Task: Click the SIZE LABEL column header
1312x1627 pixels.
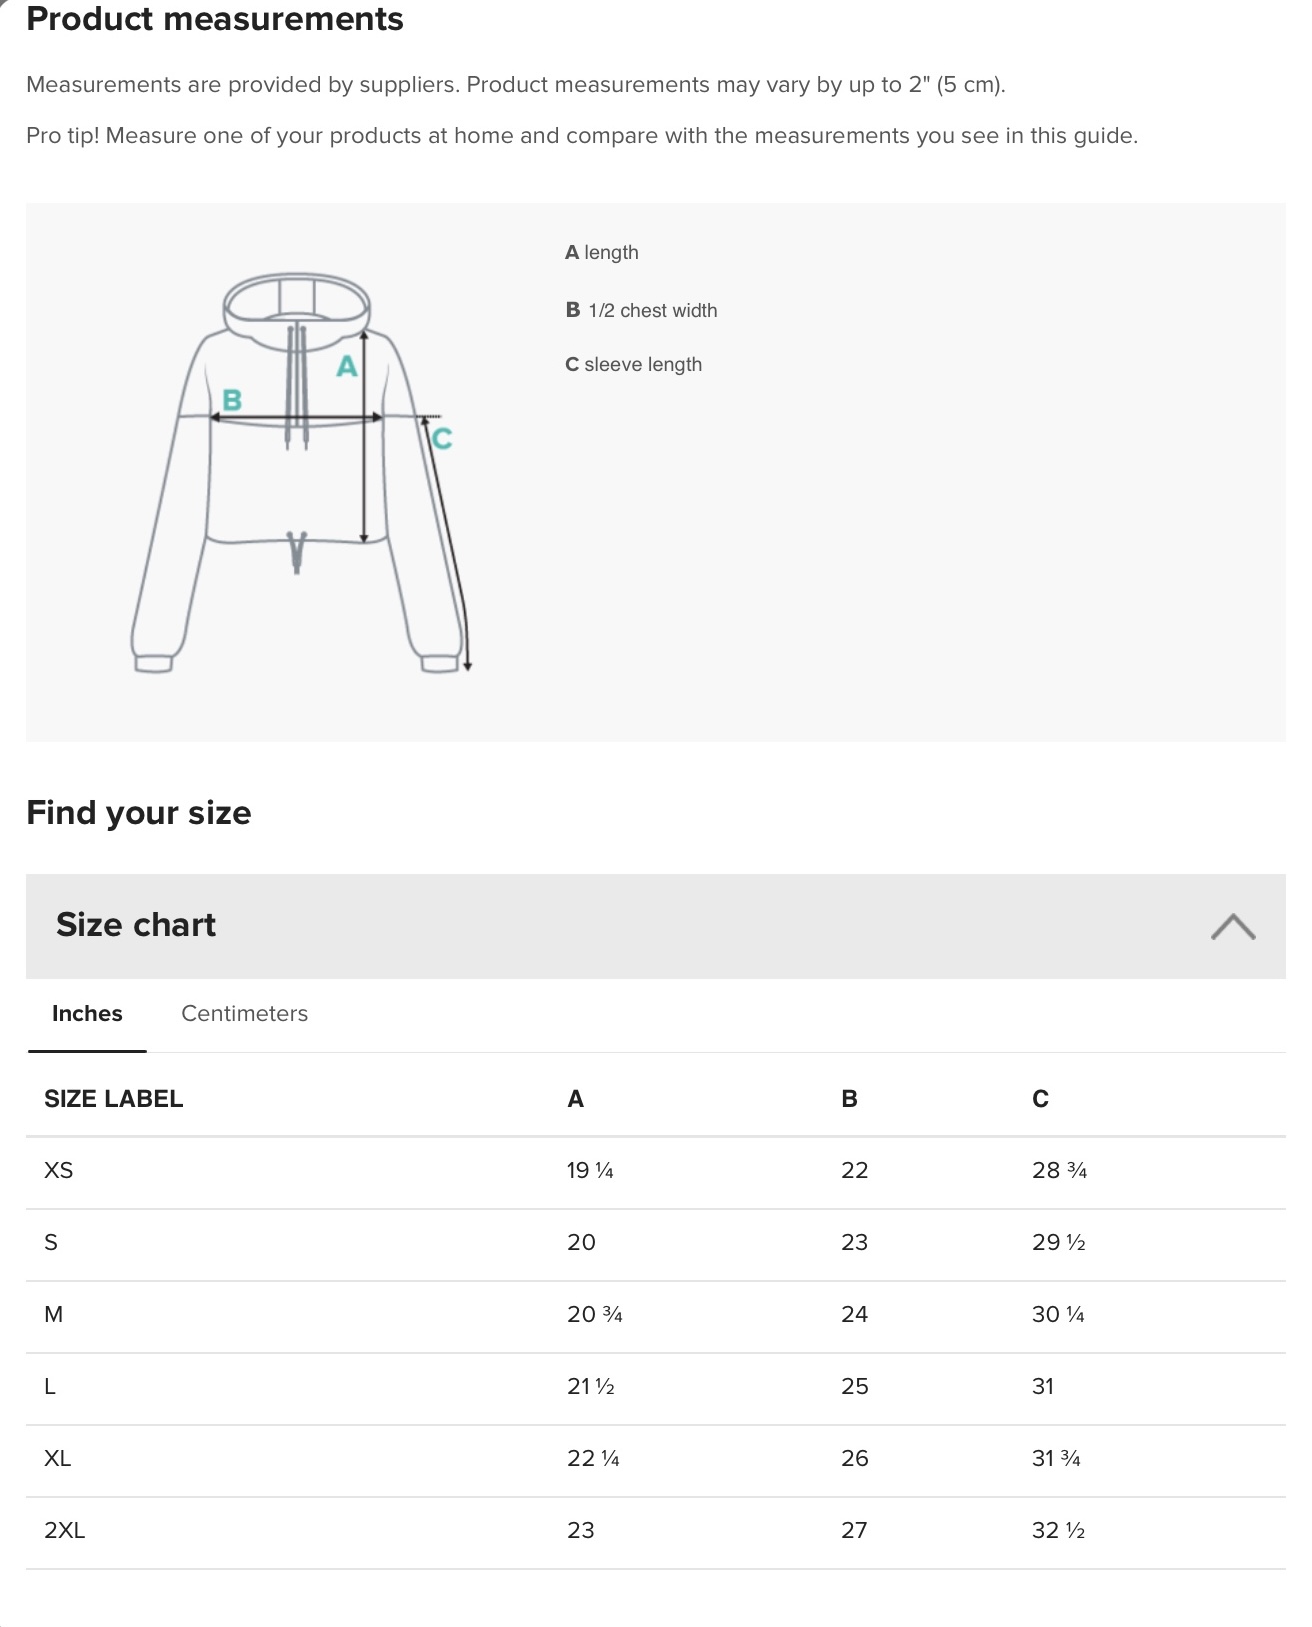Action: 113,1098
